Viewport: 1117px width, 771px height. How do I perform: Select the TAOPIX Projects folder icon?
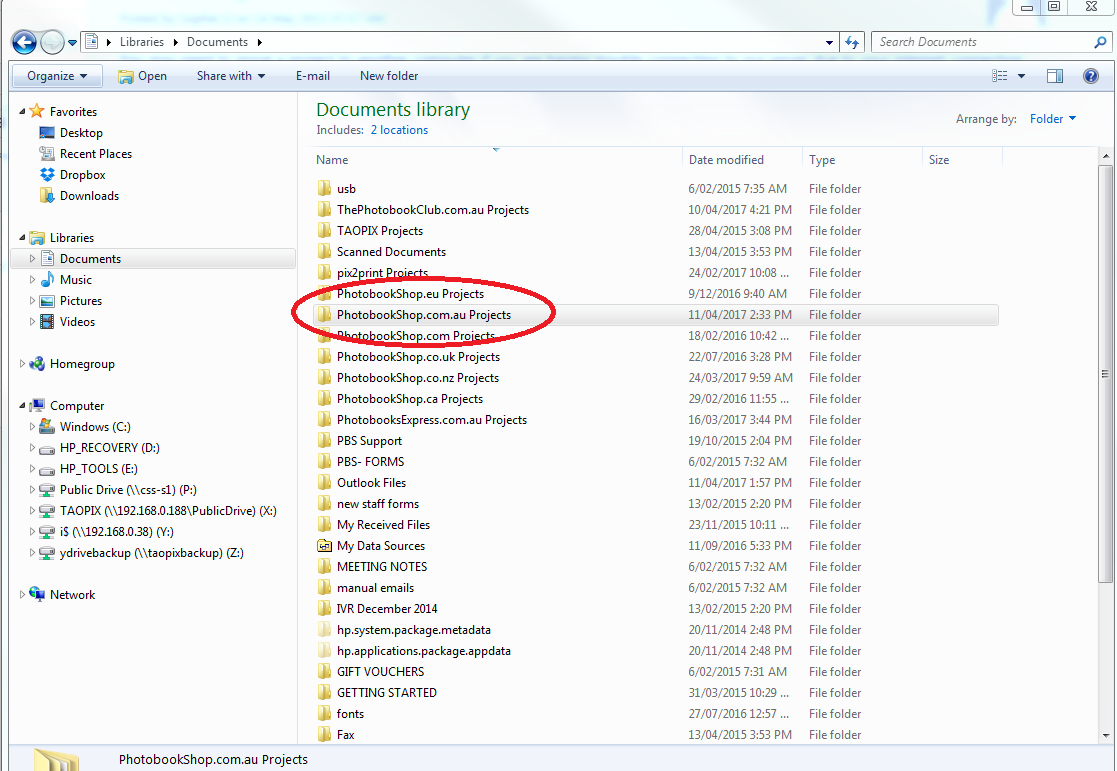point(324,230)
